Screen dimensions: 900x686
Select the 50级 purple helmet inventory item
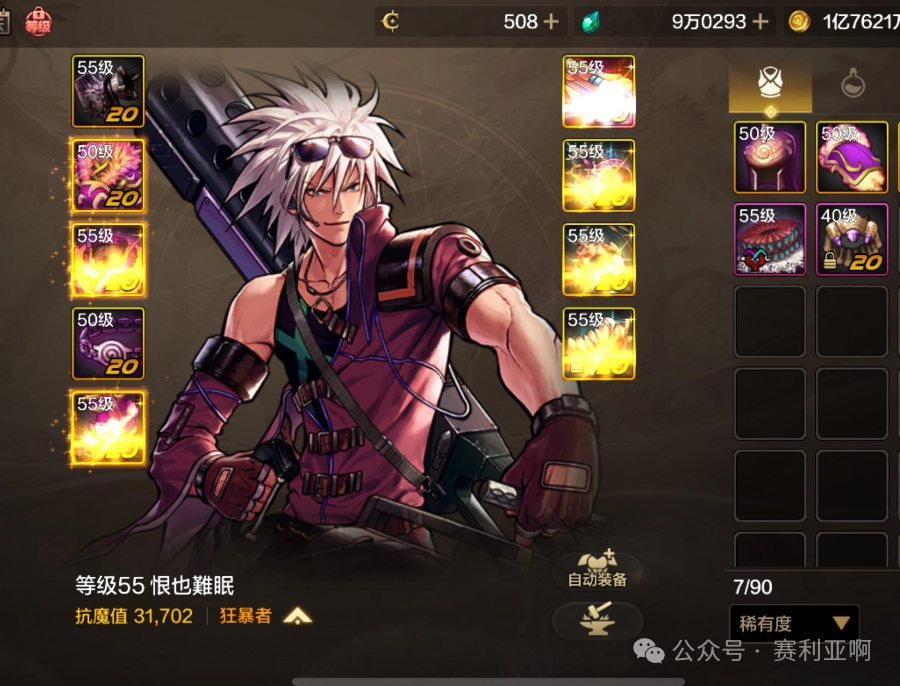[770, 157]
